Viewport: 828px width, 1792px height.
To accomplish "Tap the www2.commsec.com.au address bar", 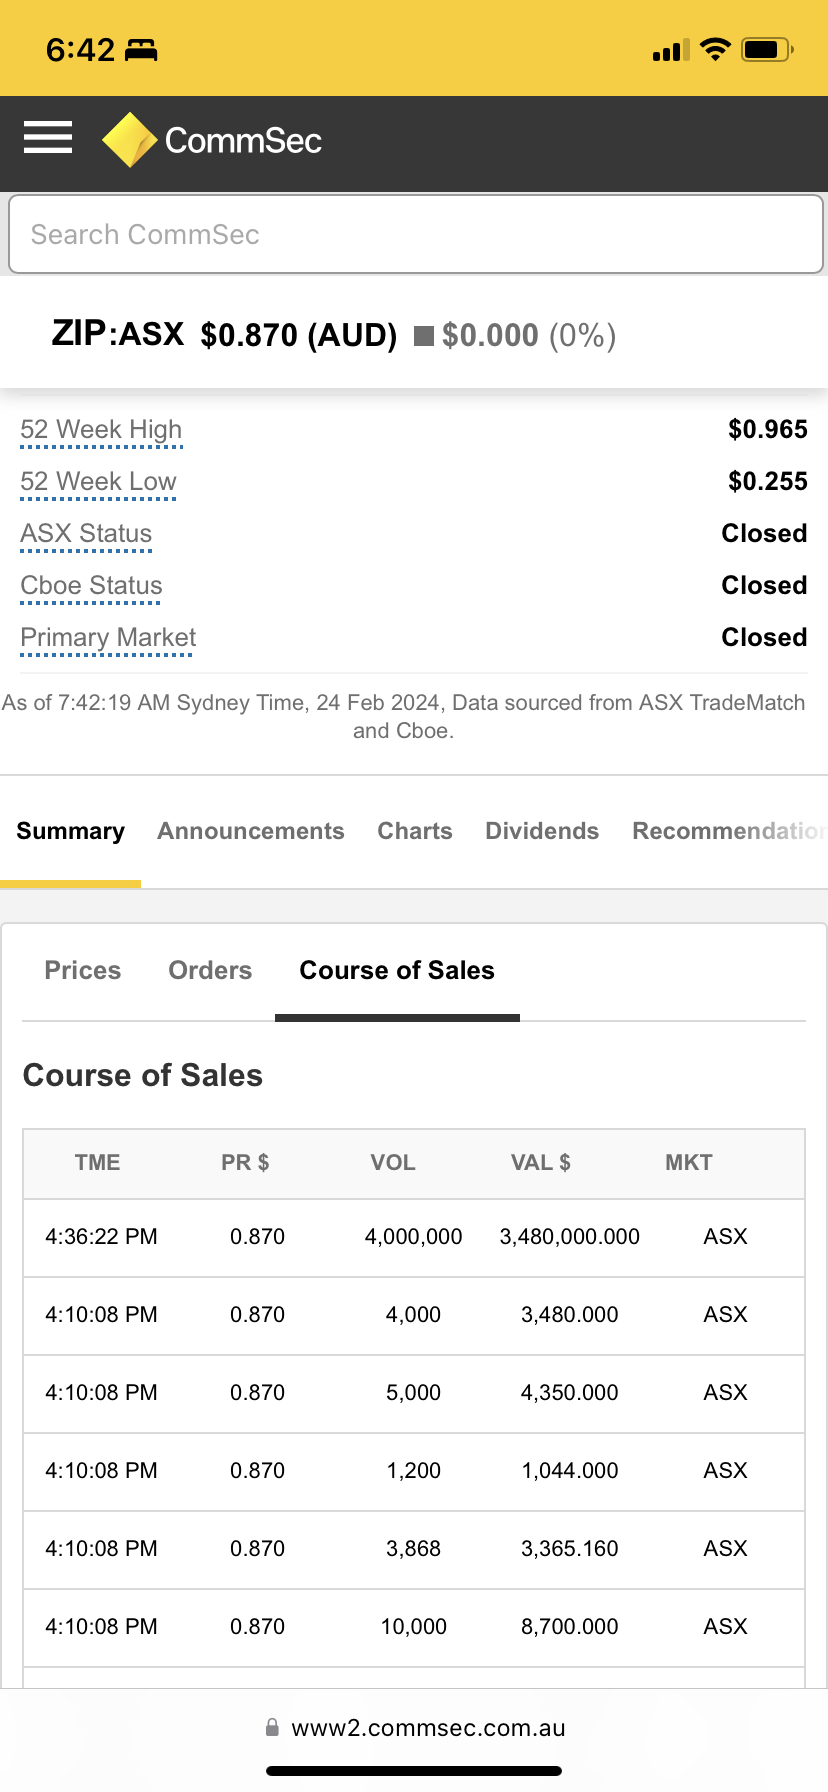I will click(x=428, y=1727).
